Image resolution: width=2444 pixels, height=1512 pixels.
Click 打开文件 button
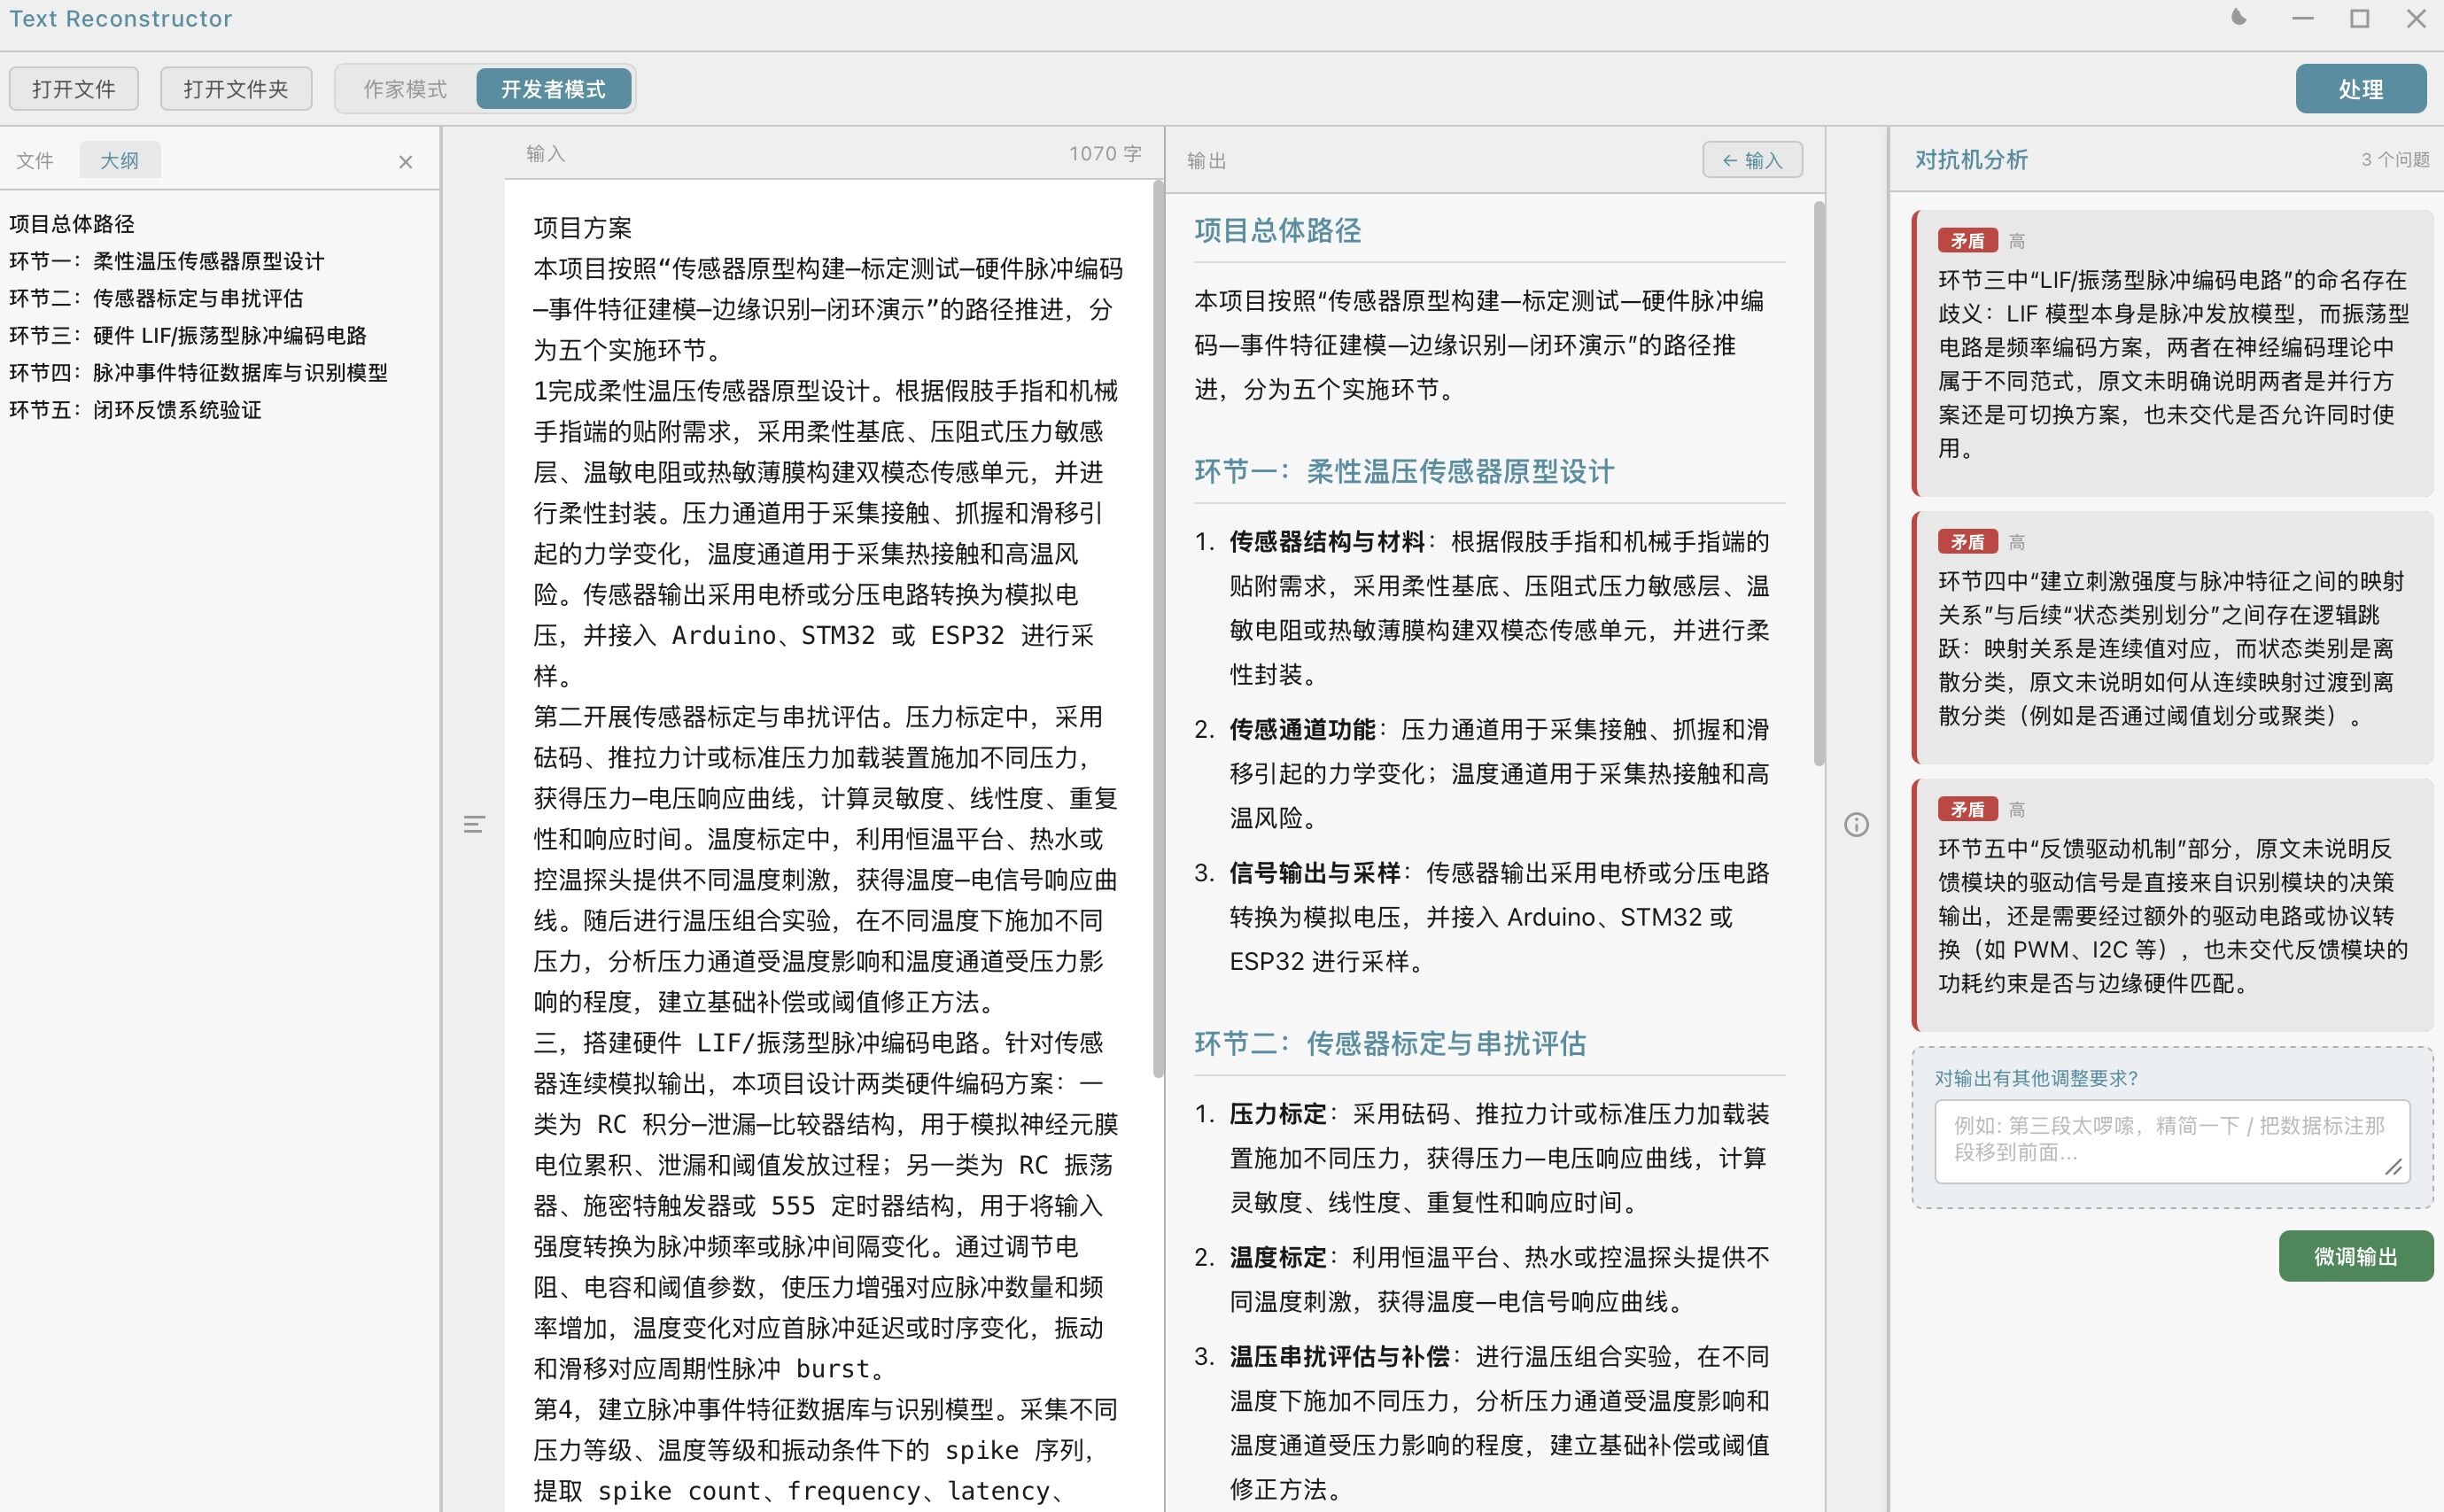pos(74,89)
